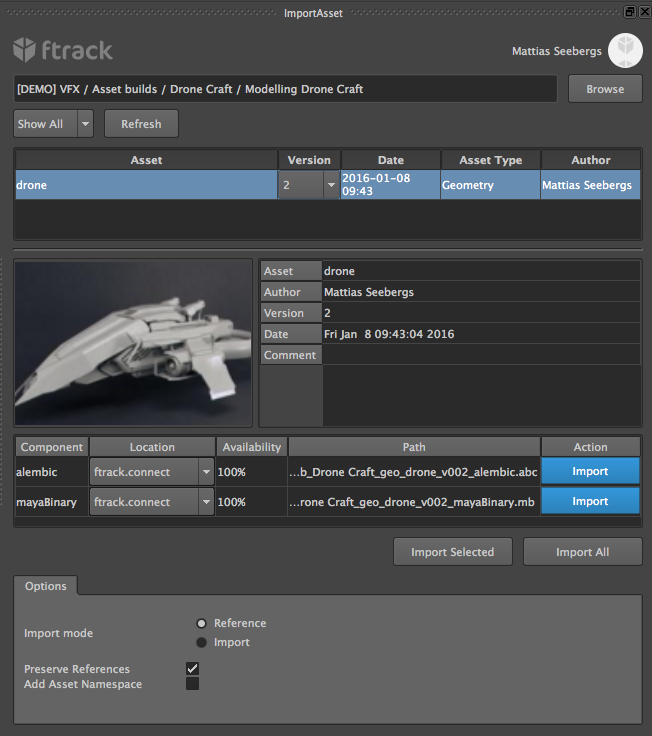Sort by Author column header
This screenshot has width=652, height=736.
(591, 160)
